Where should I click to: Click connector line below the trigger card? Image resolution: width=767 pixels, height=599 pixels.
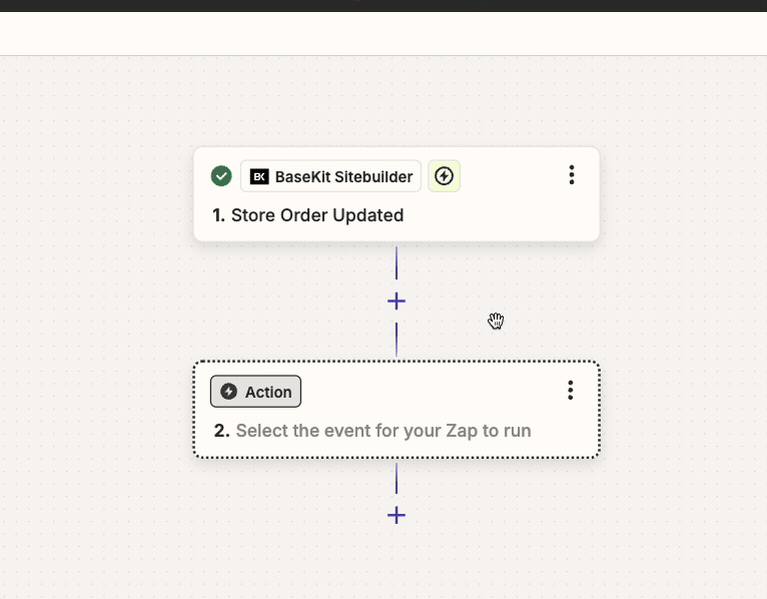pos(396,263)
